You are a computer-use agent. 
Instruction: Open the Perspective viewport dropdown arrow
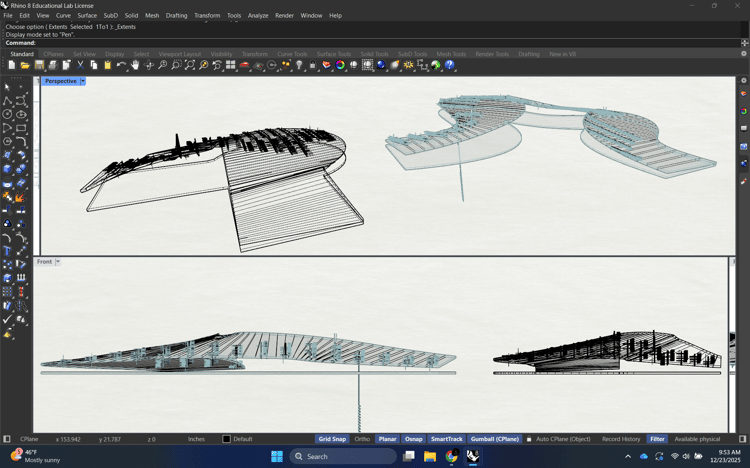(x=83, y=81)
